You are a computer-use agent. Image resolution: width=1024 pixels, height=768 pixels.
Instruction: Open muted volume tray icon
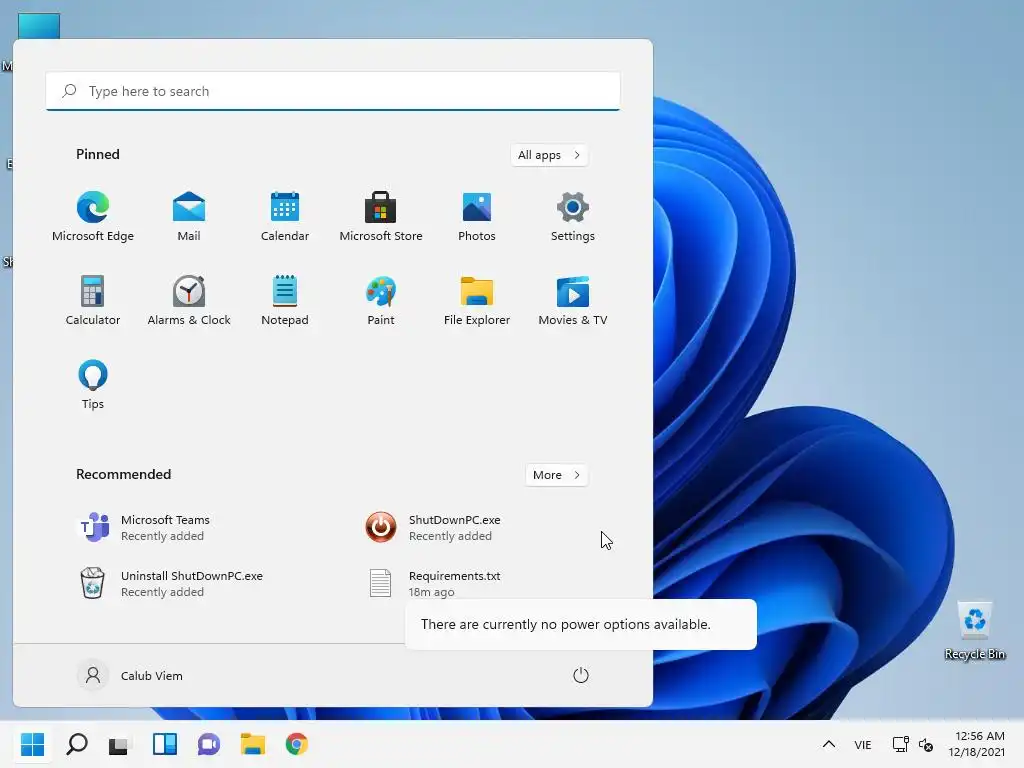coord(926,744)
